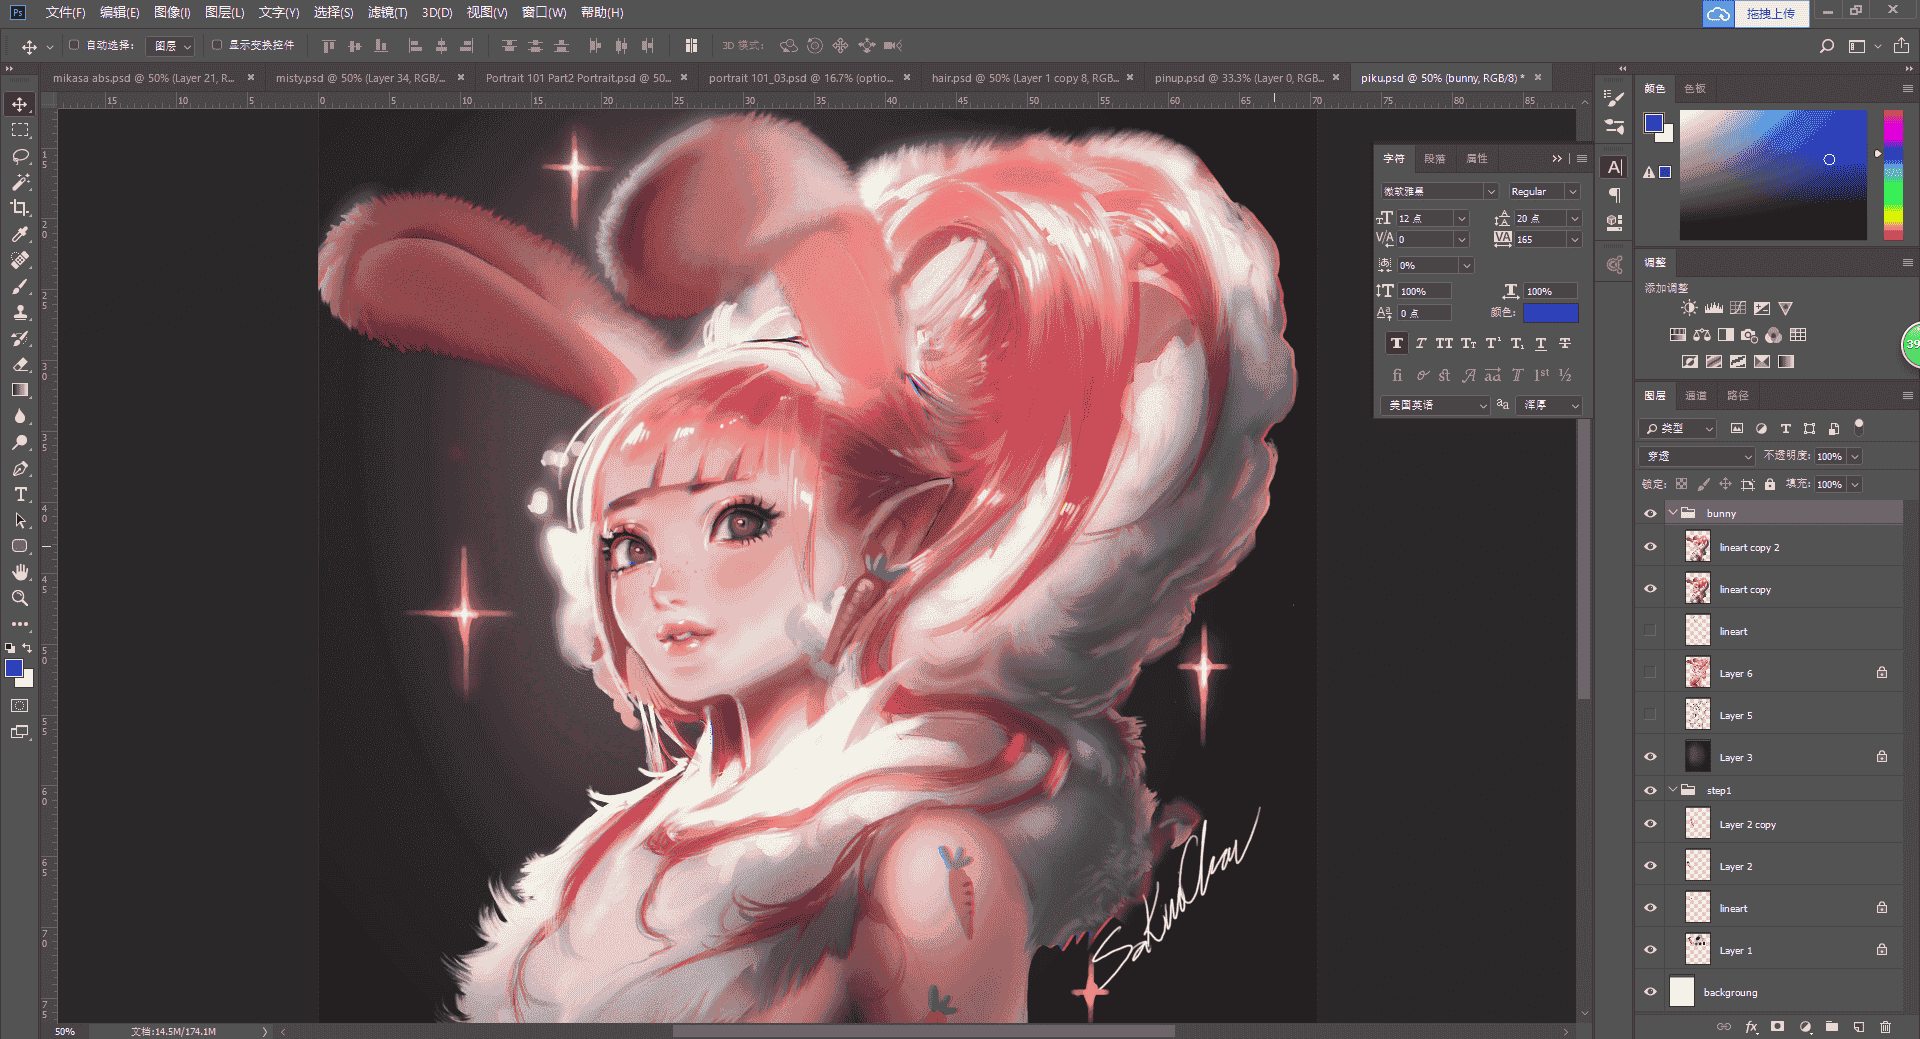
Task: Click the create new group folder icon
Action: click(x=1831, y=1026)
